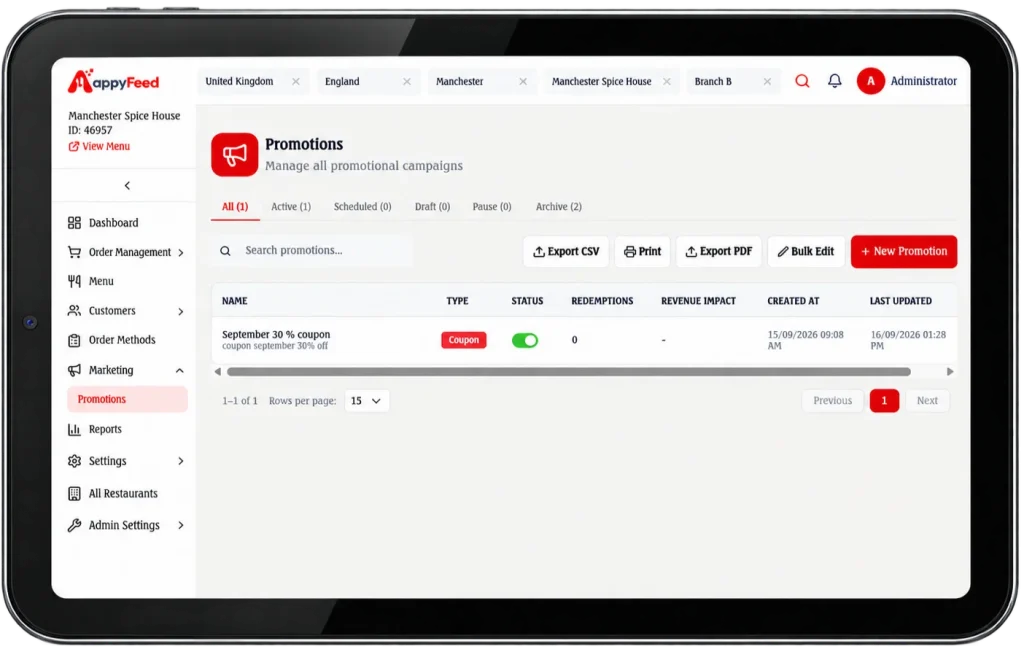Switch to the Pause (0) tab
1024x649 pixels.
[492, 207]
